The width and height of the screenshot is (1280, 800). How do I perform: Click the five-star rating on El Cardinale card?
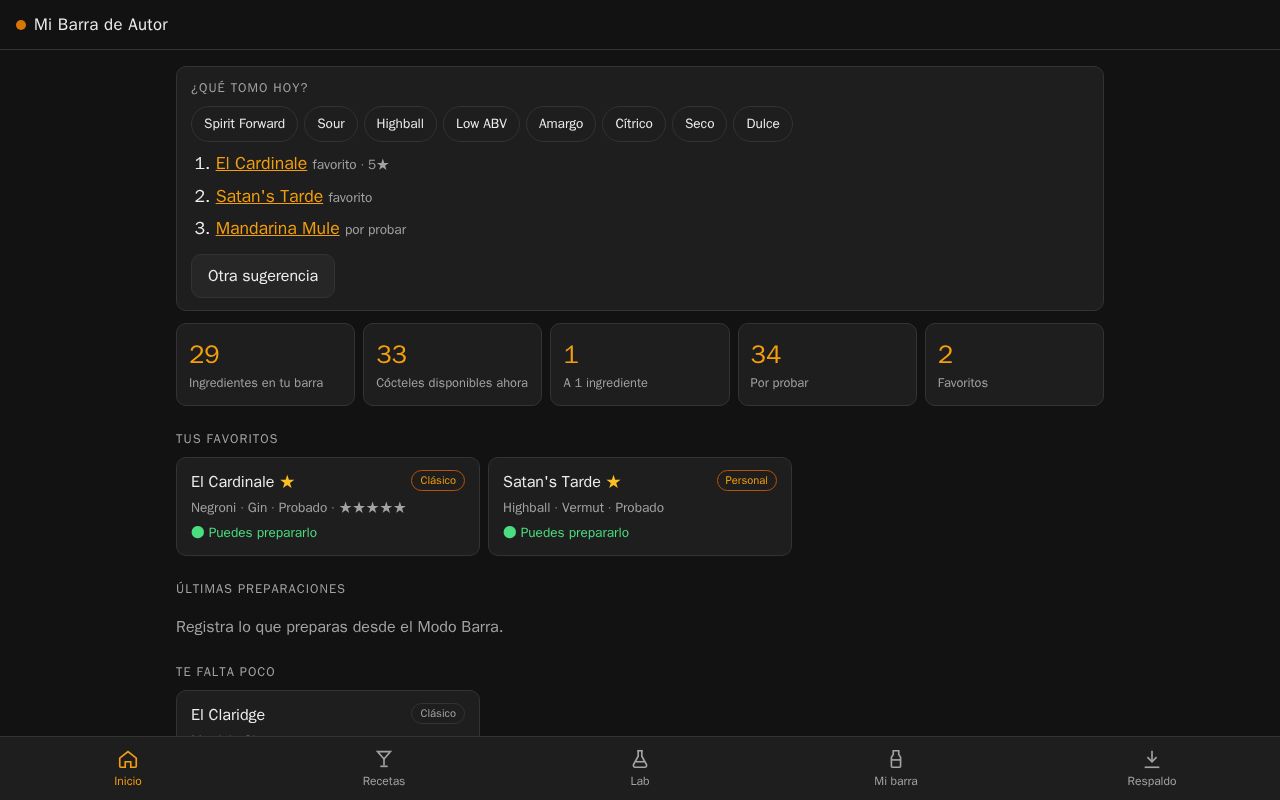click(x=373, y=508)
